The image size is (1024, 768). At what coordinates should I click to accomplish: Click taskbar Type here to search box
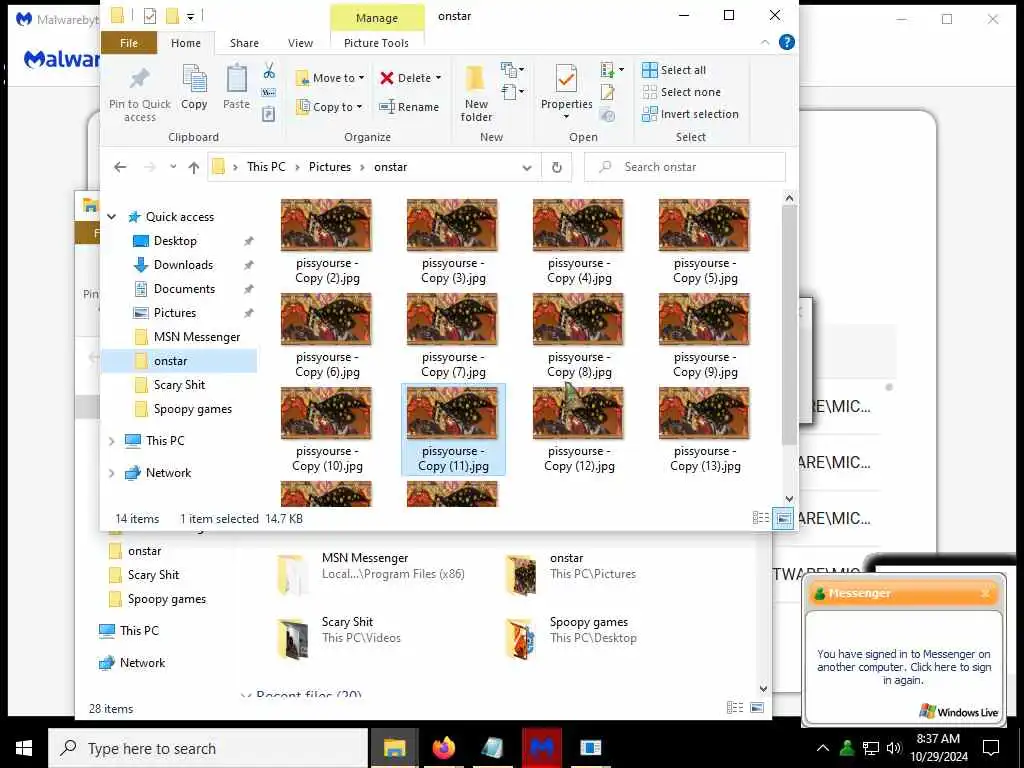click(x=208, y=748)
